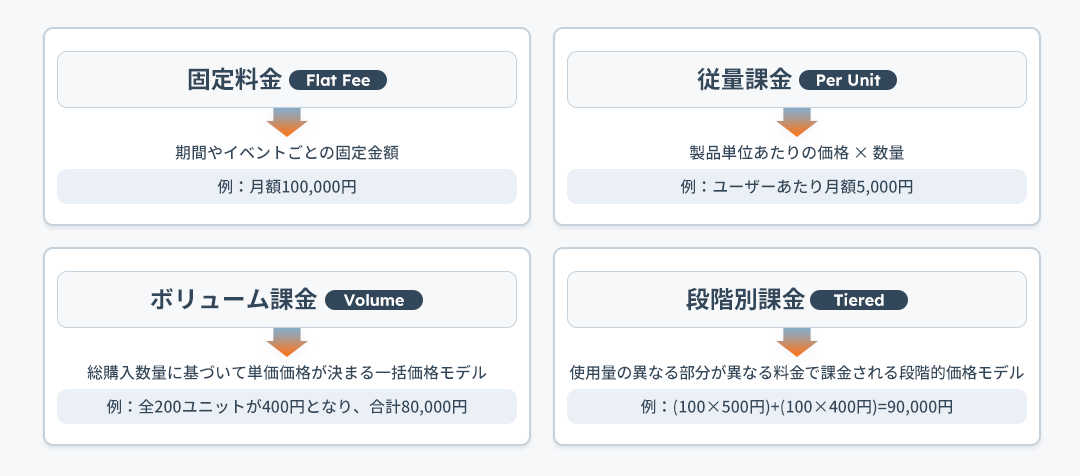Select the (100×500円) formula example box
The width and height of the screenshot is (1080, 476).
[x=797, y=407]
